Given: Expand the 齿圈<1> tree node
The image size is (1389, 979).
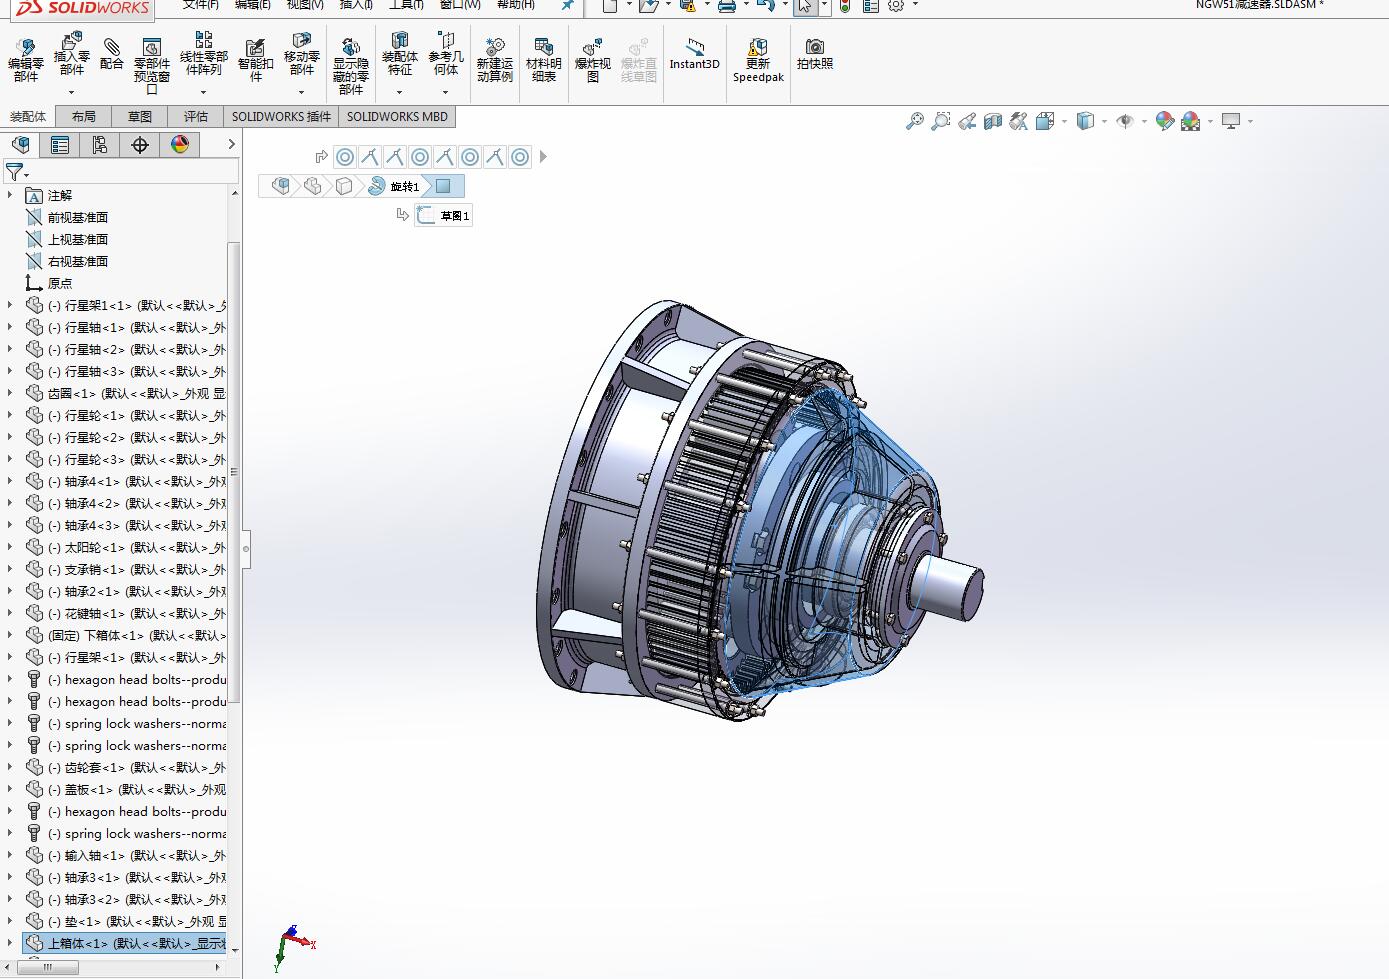Looking at the screenshot, I should [x=10, y=393].
